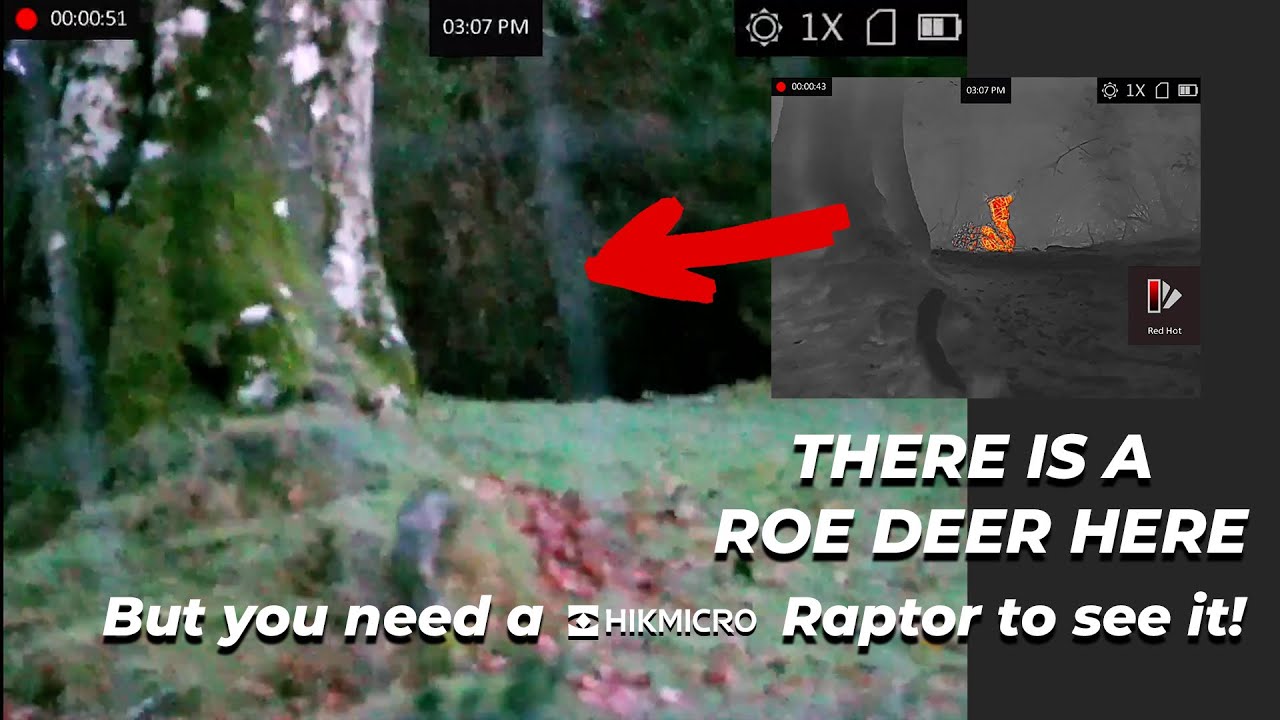Click the large battery level icon
The image size is (1280, 720).
(x=939, y=28)
